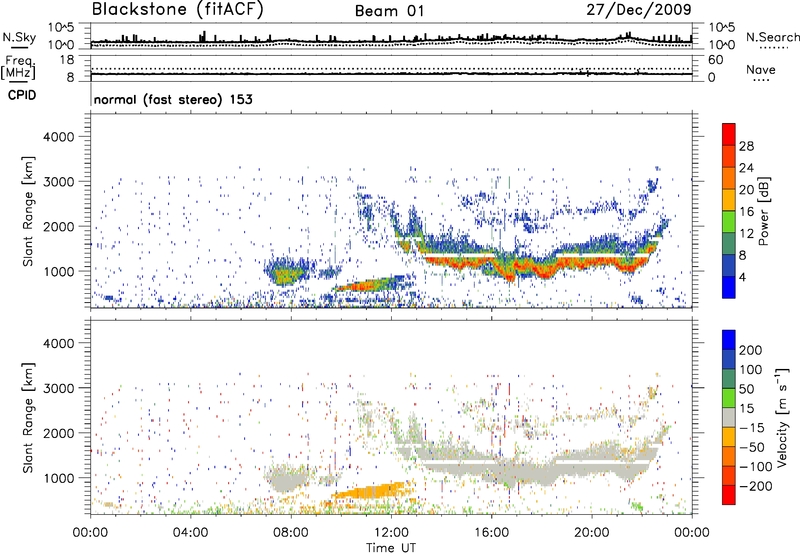This screenshot has height=554, width=800.
Task: Click the 'Time UT' axis label
Action: pyautogui.click(x=391, y=547)
